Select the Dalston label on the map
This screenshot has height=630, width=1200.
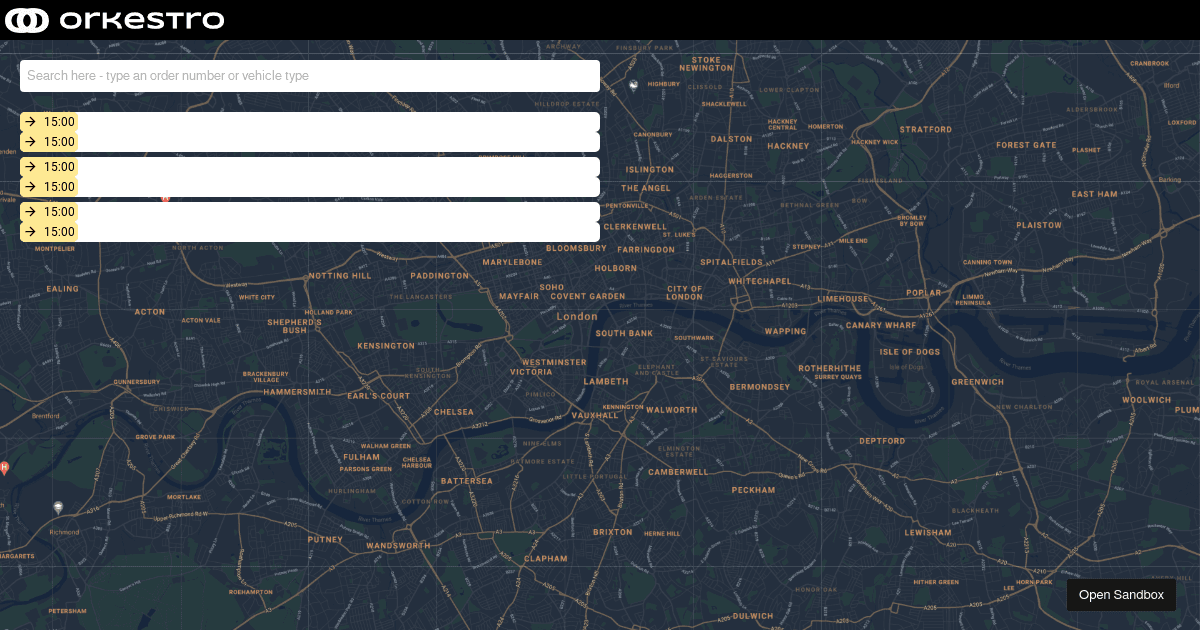(731, 140)
